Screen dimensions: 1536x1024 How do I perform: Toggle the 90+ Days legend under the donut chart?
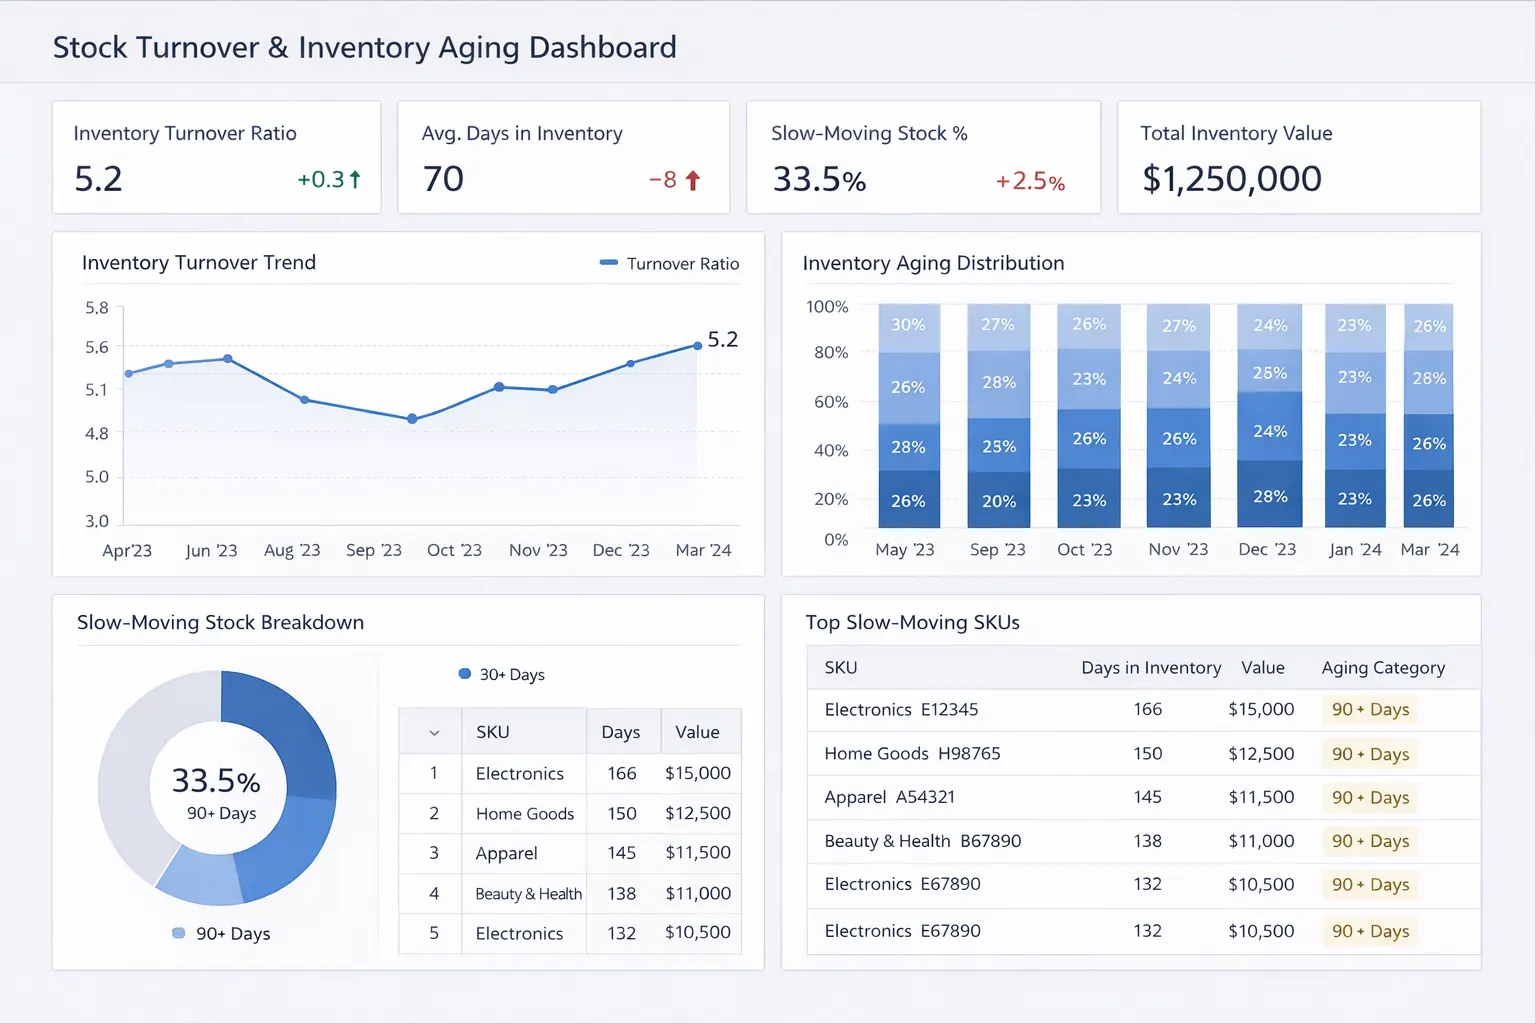tap(222, 933)
